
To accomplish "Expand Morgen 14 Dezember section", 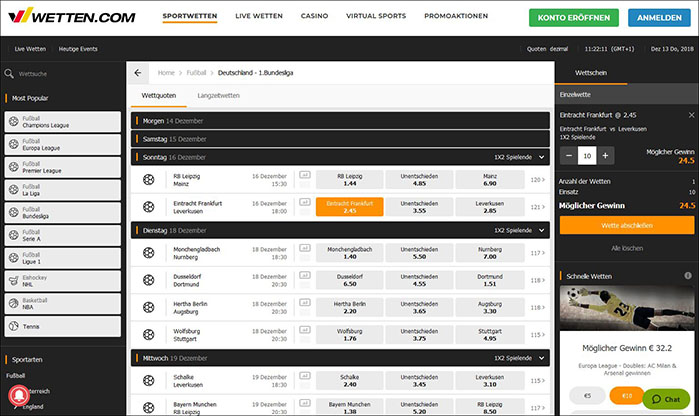I will click(340, 120).
